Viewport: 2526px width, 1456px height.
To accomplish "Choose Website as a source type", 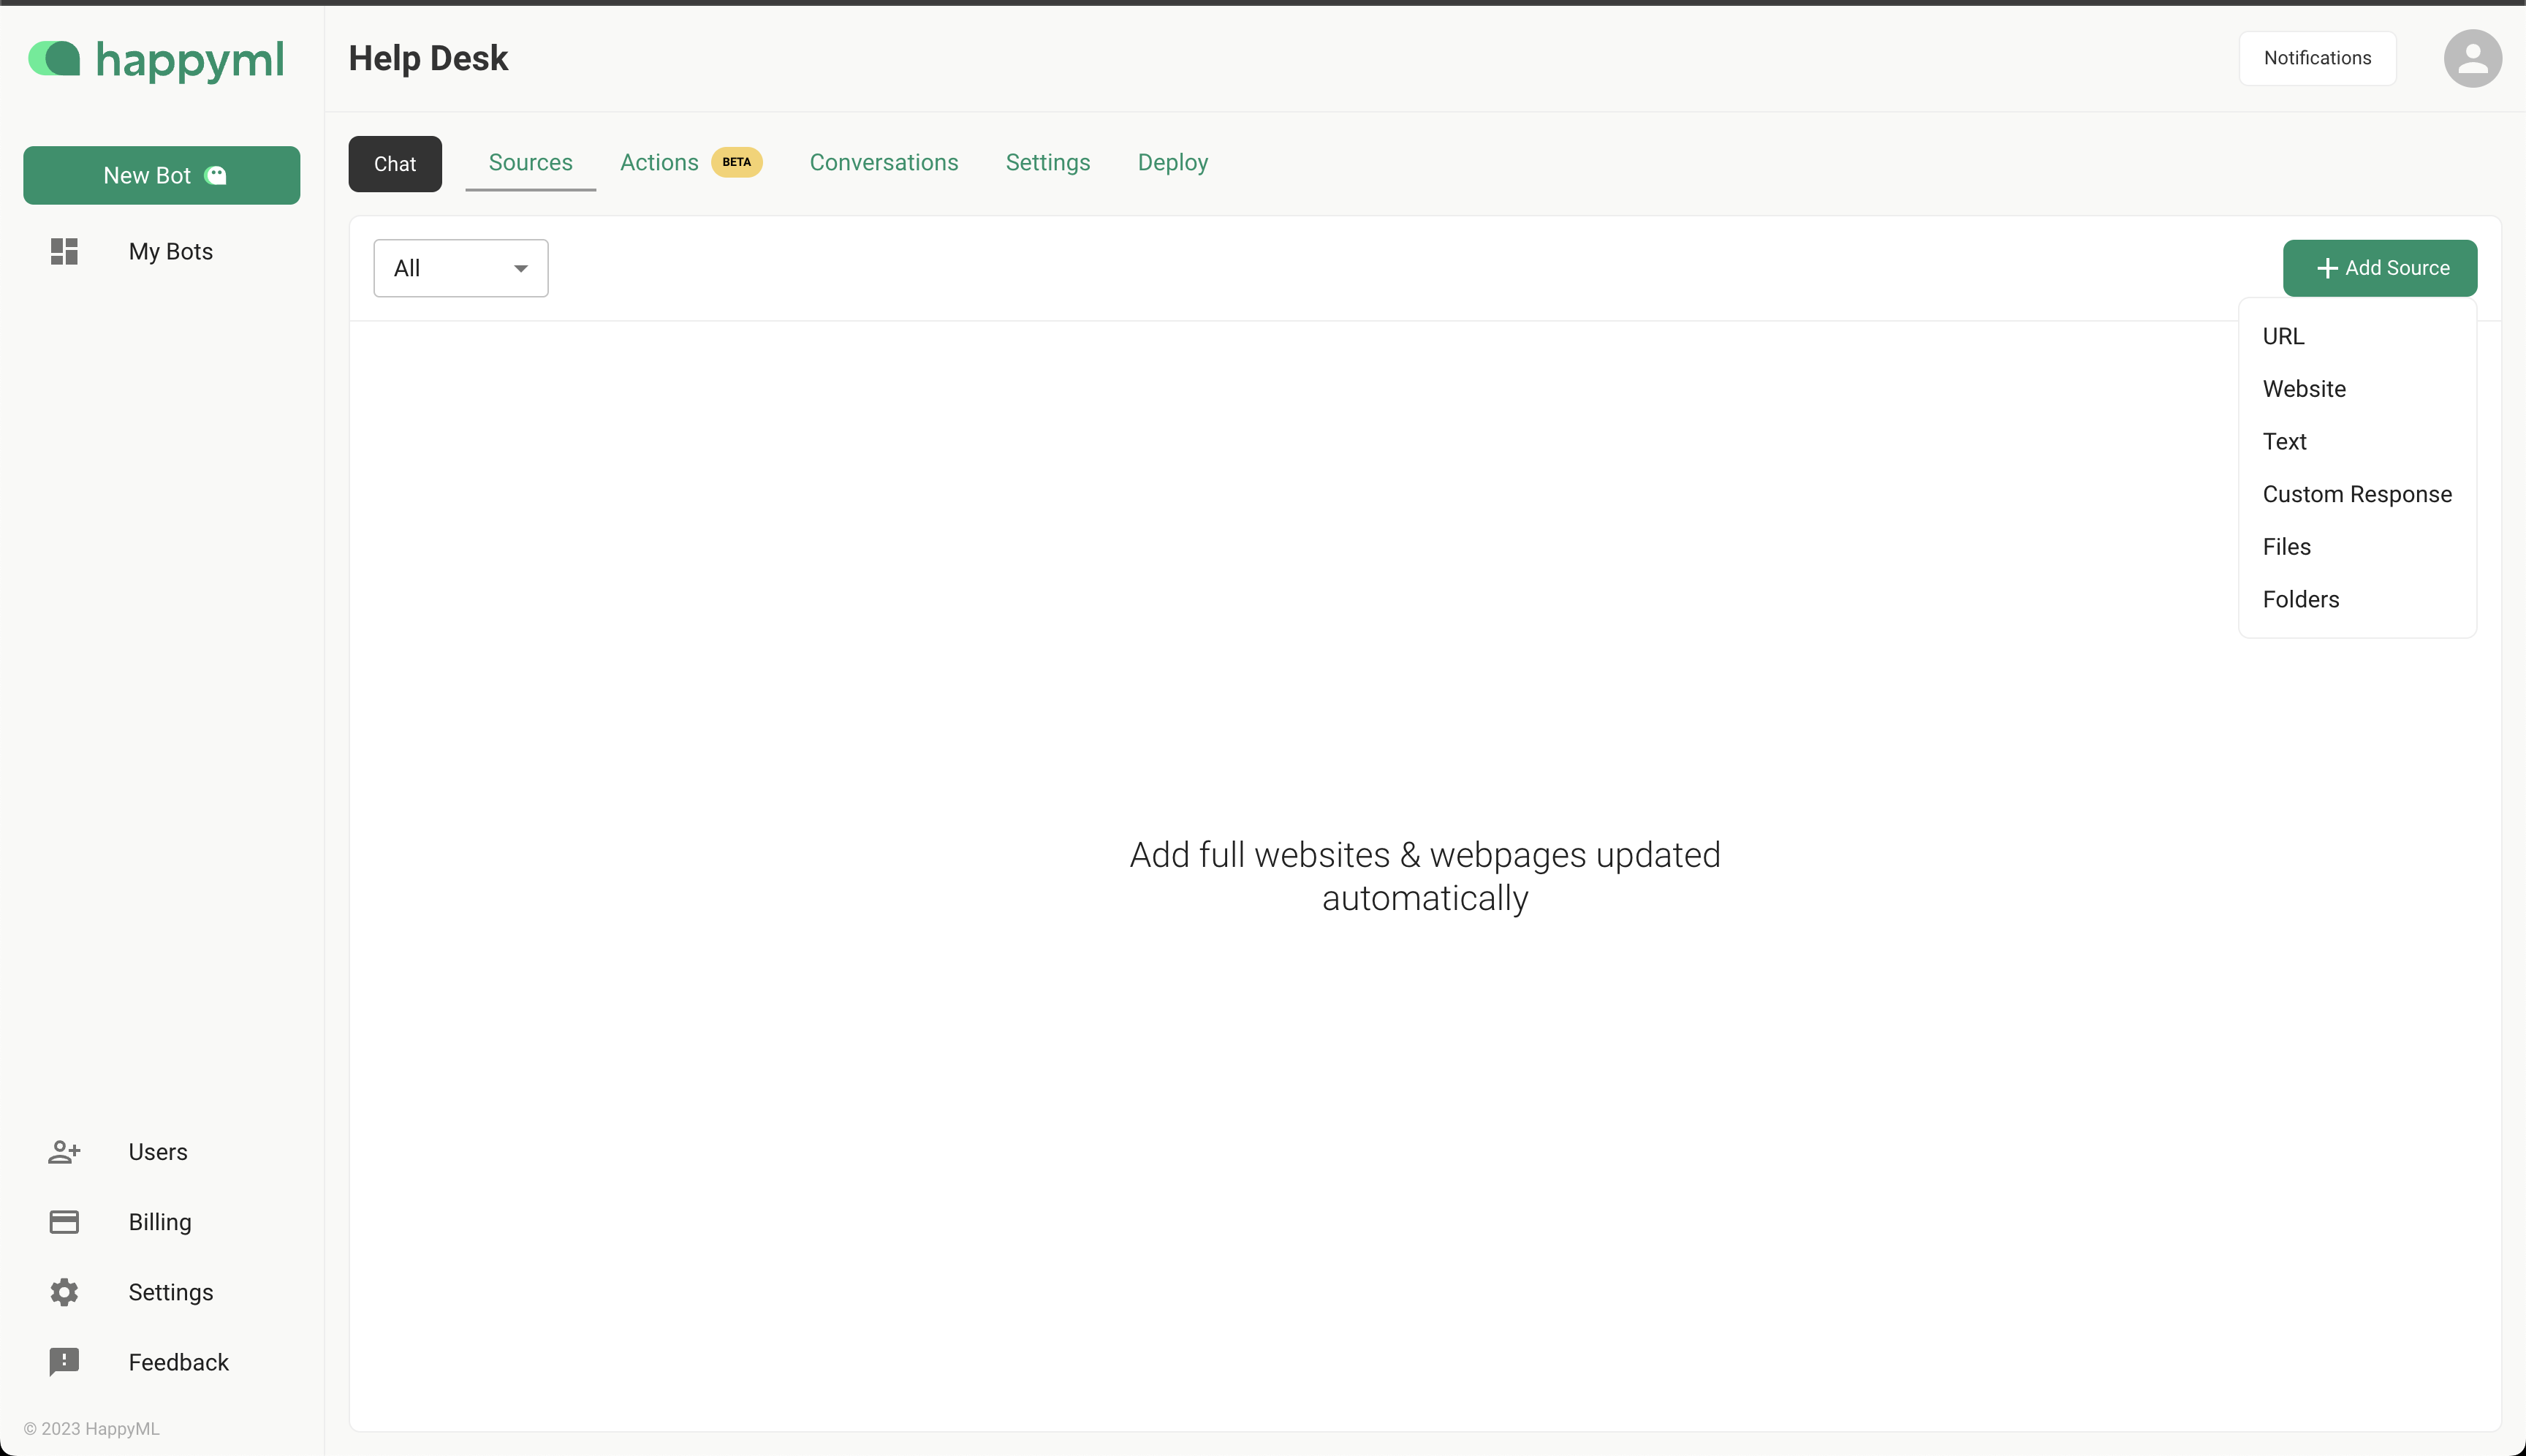I will [2304, 388].
